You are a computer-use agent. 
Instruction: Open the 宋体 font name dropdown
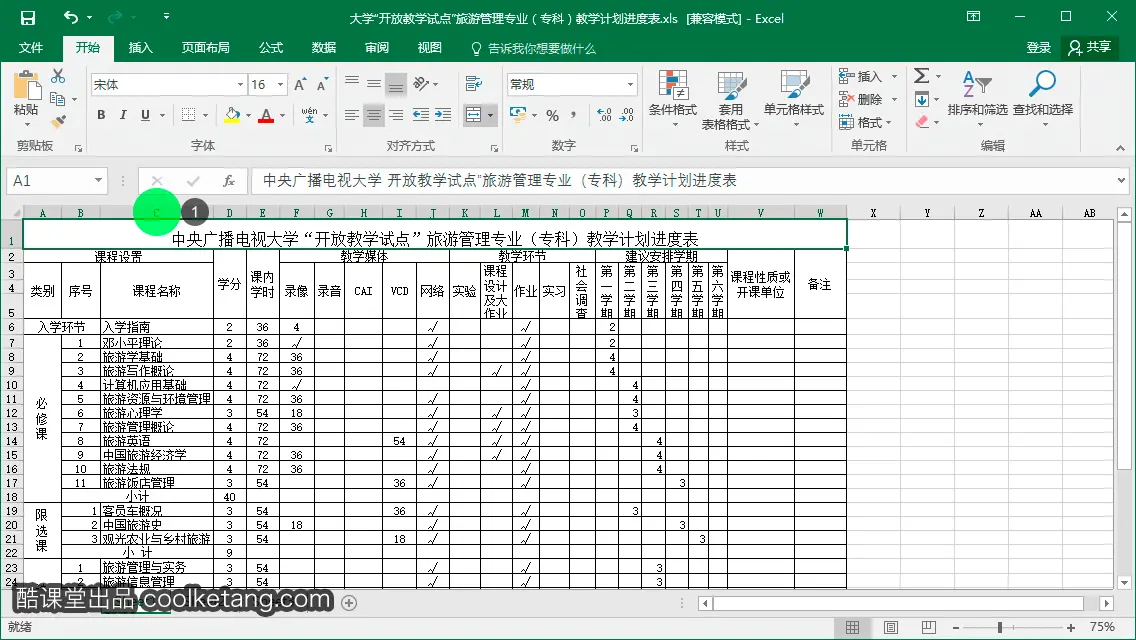pos(241,85)
